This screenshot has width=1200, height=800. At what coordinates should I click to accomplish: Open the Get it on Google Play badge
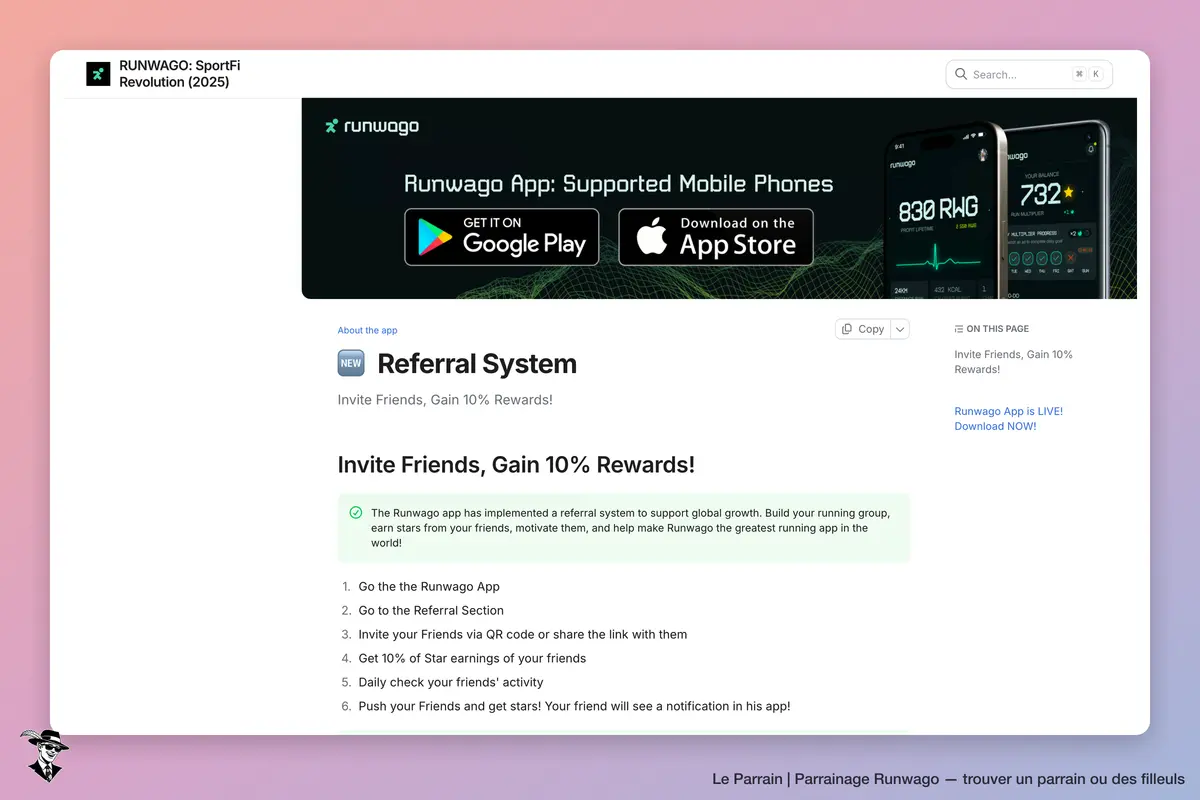point(501,237)
